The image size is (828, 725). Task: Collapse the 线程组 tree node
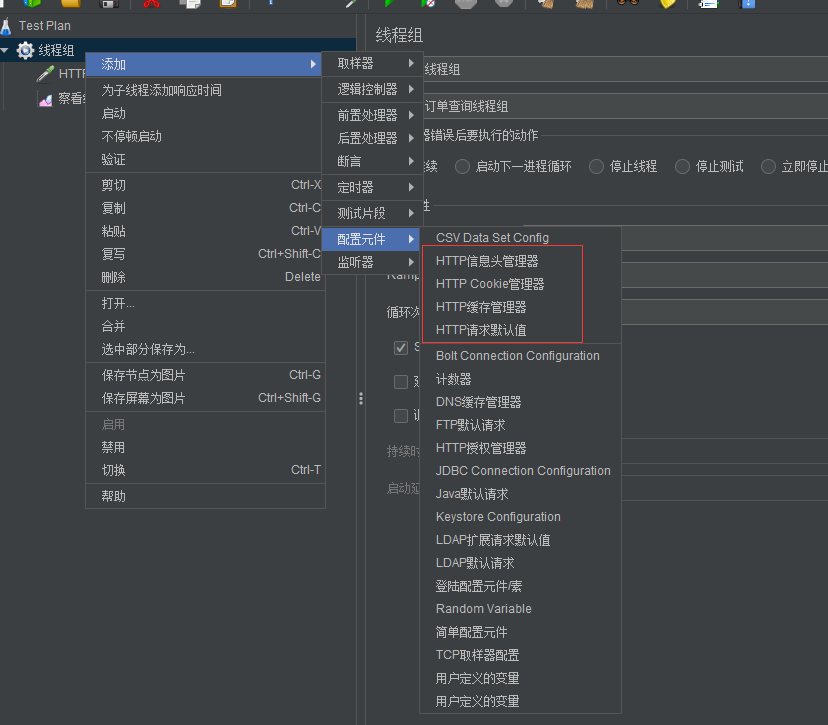click(x=5, y=50)
